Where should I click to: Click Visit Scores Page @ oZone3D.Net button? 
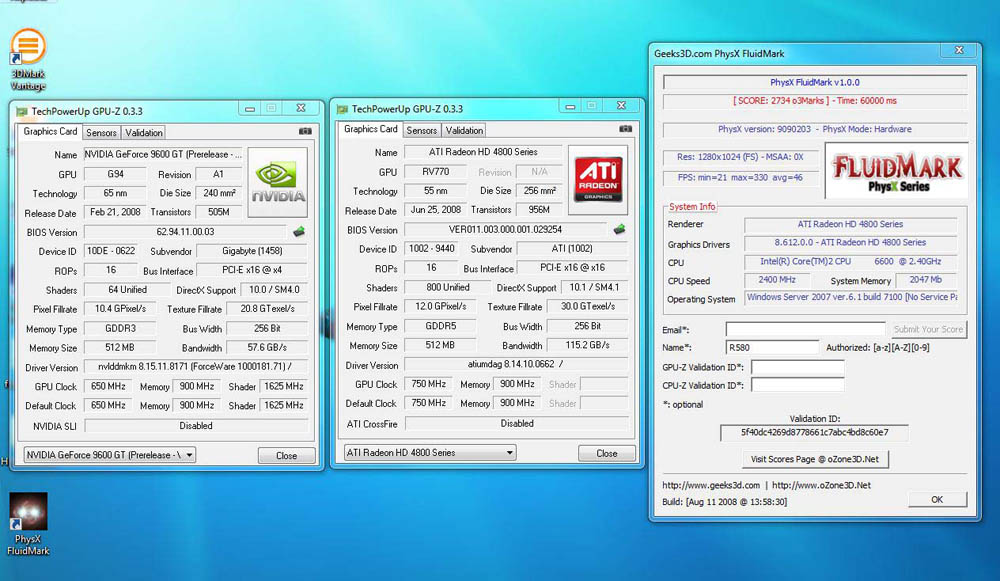(x=814, y=459)
